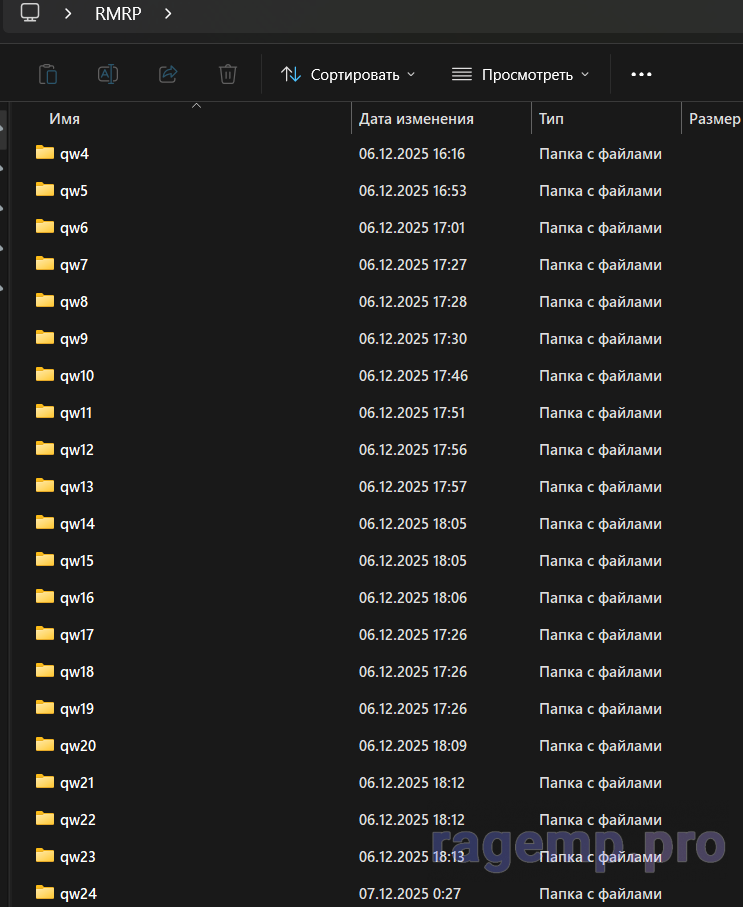Viewport: 743px width, 907px height.
Task: Open the Просмотреть view dropdown
Action: coord(520,74)
